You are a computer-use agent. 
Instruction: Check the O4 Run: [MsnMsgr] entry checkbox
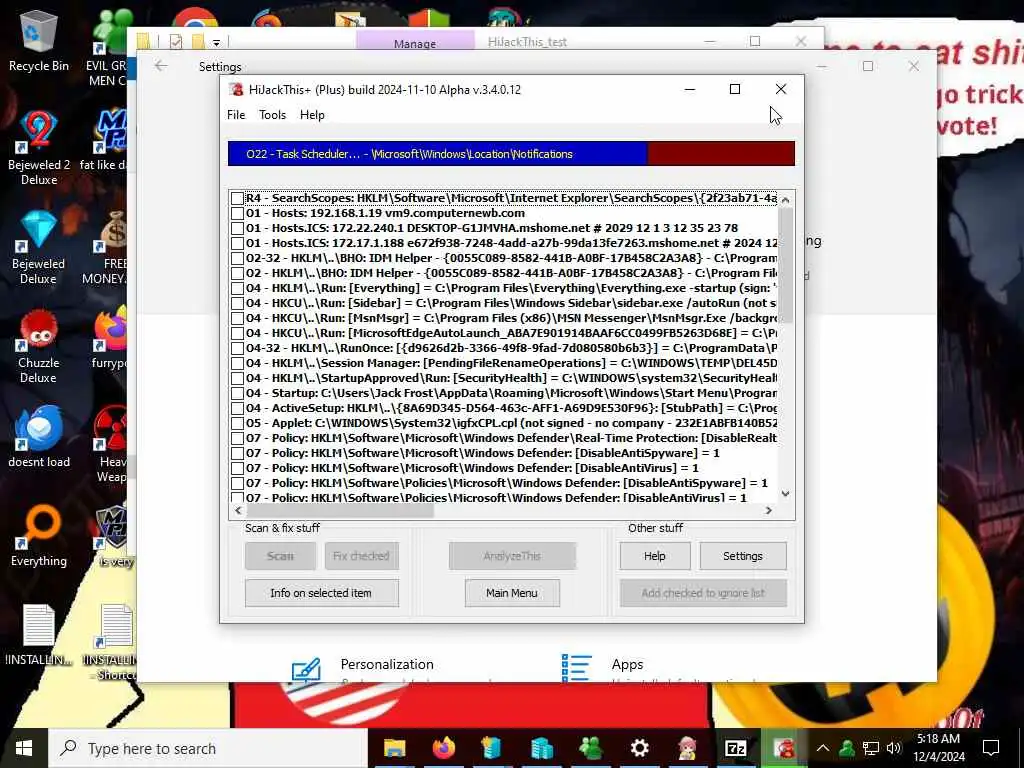point(237,318)
